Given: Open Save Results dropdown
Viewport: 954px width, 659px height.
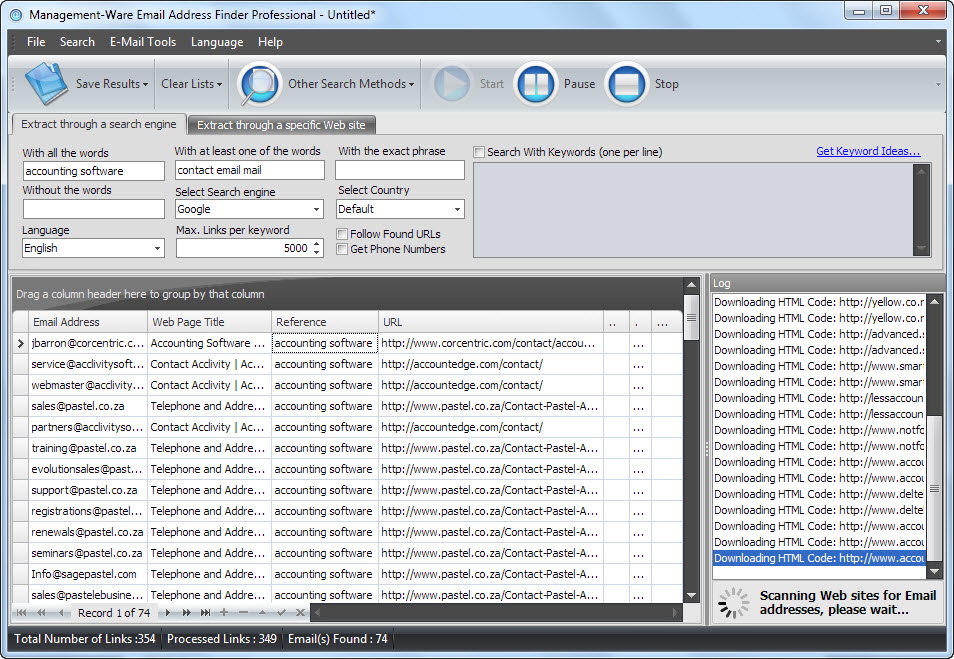Looking at the screenshot, I should (145, 85).
